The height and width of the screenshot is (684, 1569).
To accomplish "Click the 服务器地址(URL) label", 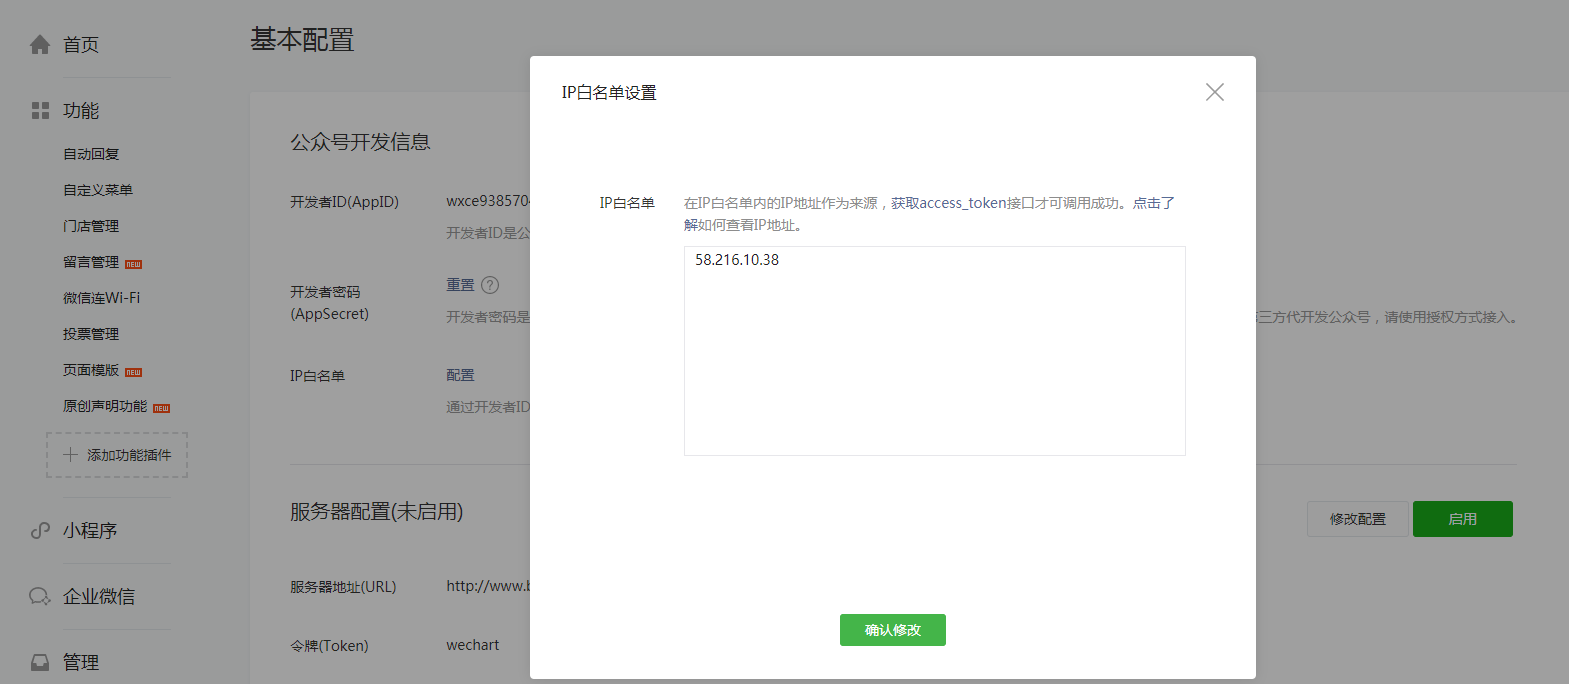I will pyautogui.click(x=343, y=587).
